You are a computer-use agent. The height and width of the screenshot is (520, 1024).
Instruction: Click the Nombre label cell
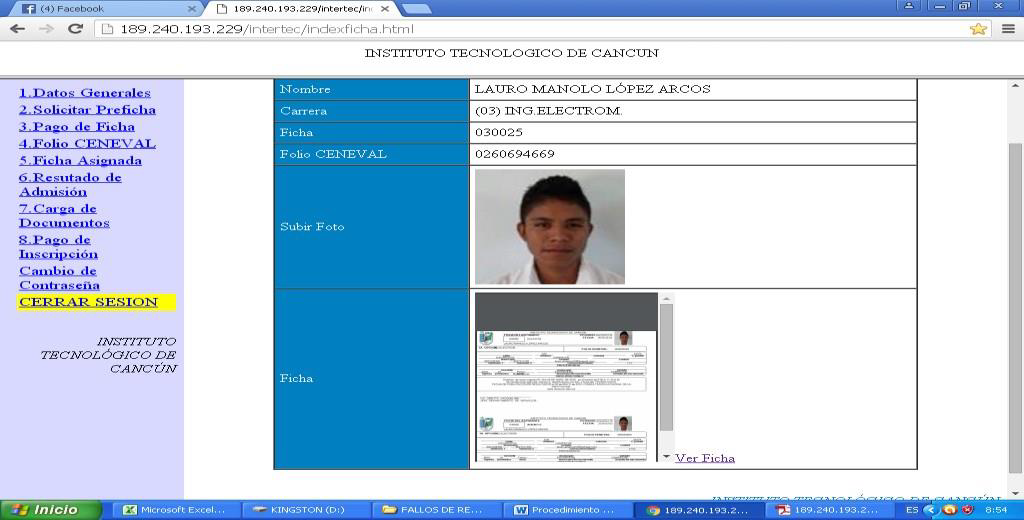pyautogui.click(x=372, y=89)
